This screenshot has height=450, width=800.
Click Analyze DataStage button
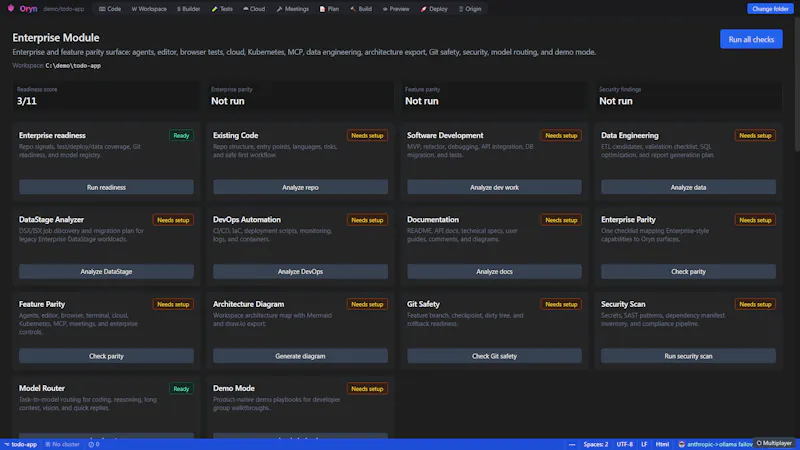(106, 271)
